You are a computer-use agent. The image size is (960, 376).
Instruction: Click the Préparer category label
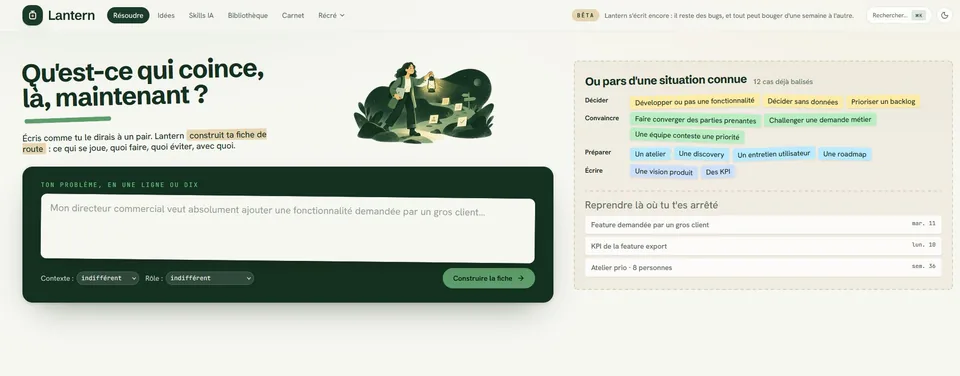(598, 152)
